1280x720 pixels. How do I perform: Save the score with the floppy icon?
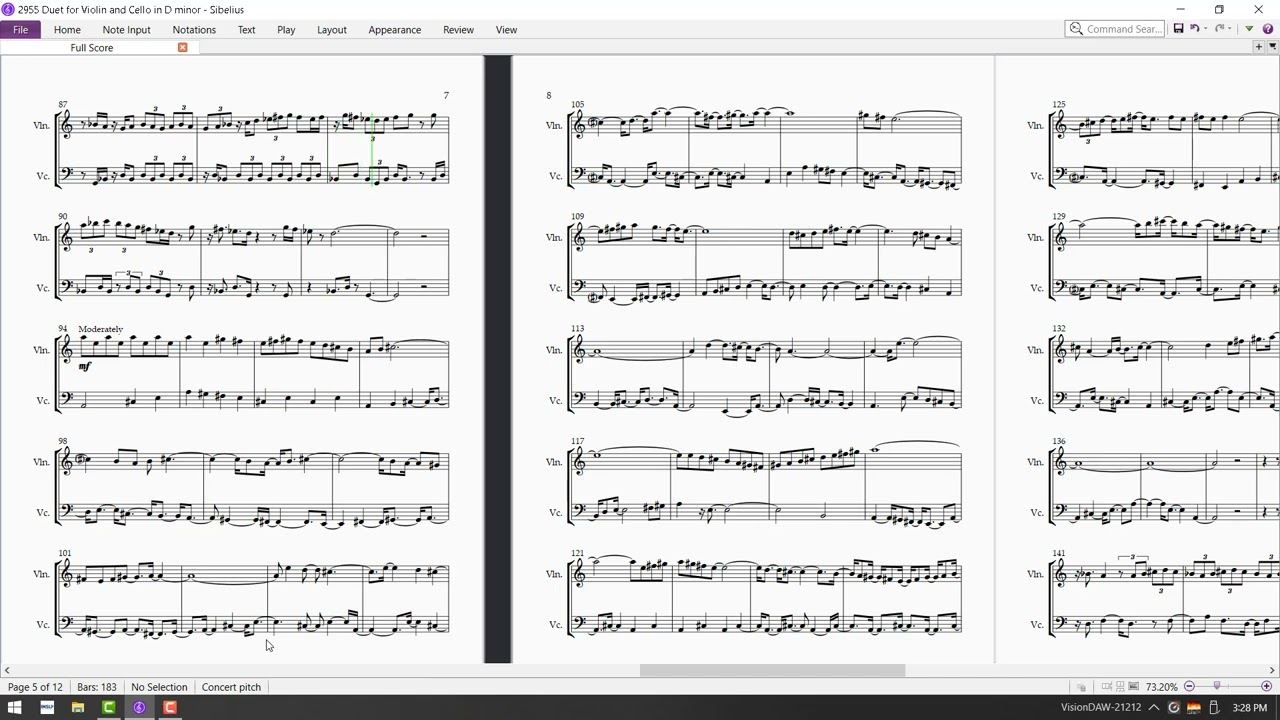coord(1178,29)
